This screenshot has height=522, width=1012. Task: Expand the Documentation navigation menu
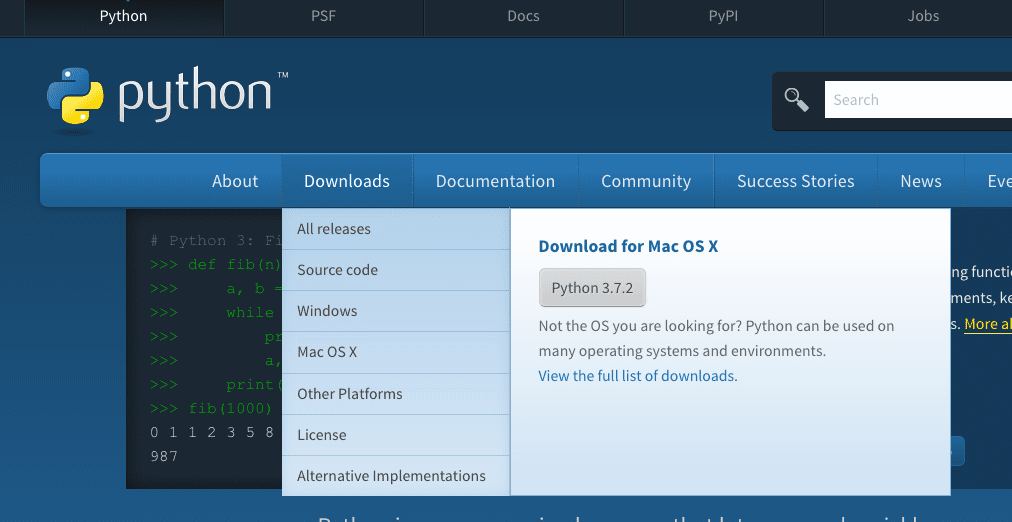pyautogui.click(x=495, y=181)
